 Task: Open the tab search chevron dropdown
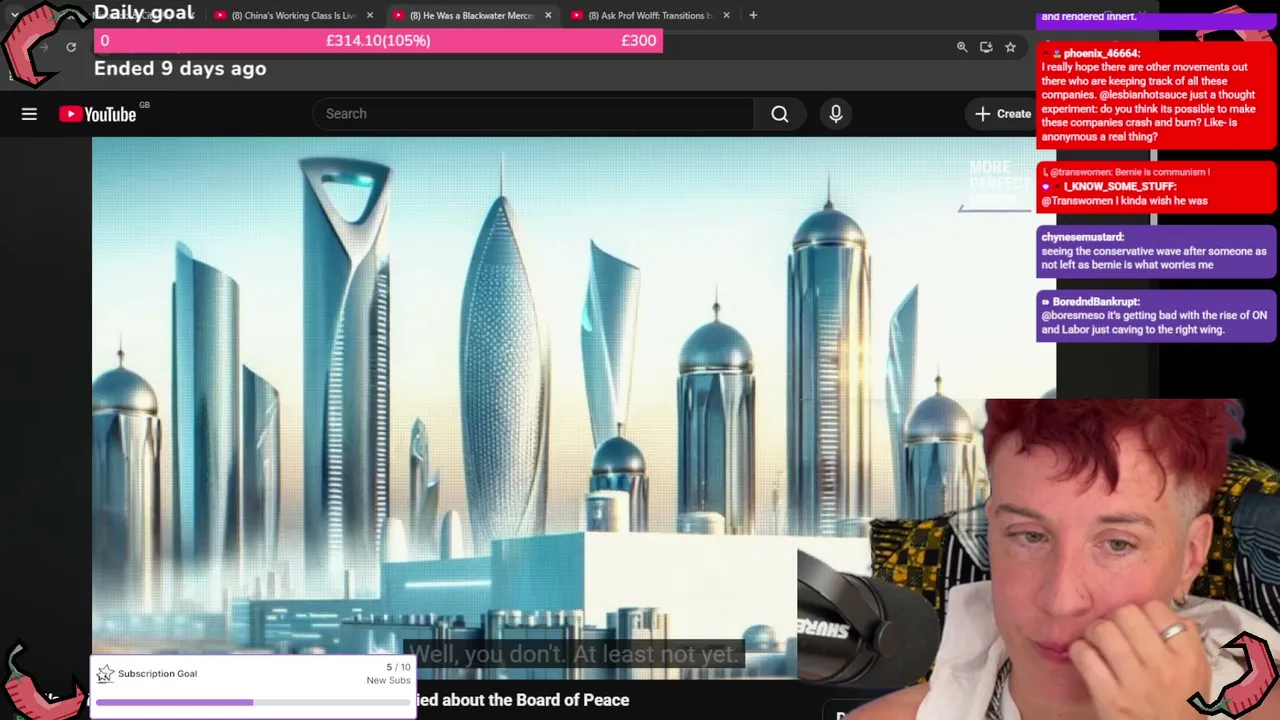(14, 15)
